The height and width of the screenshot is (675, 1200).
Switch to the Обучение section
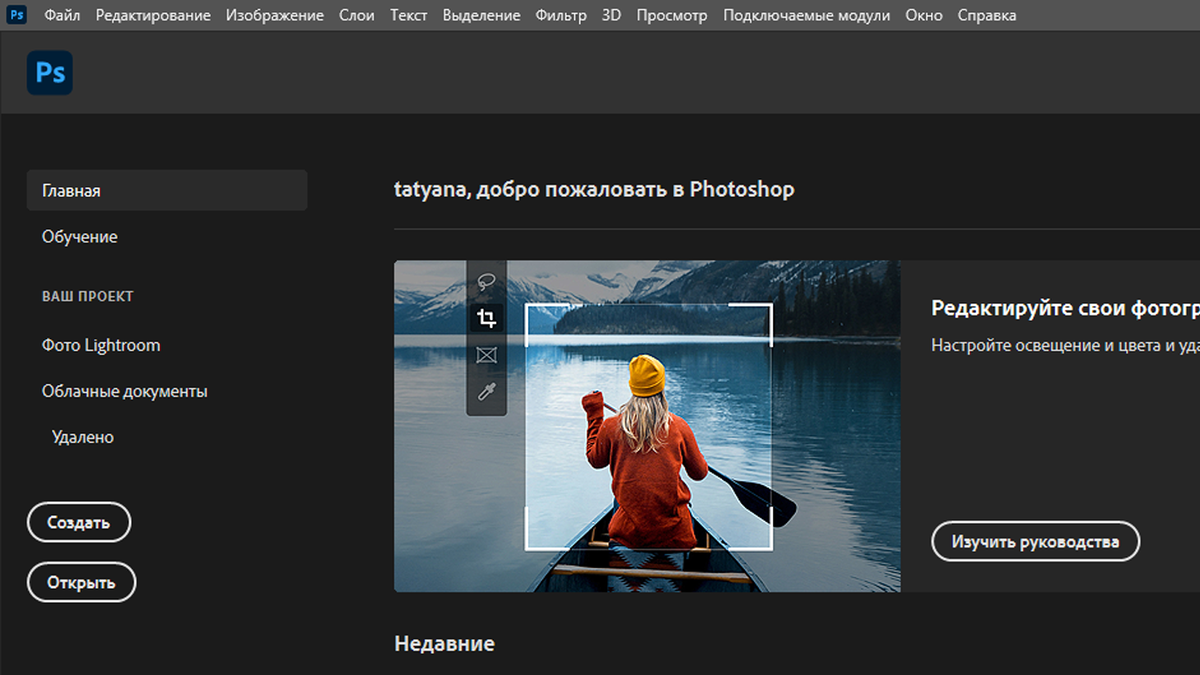(x=80, y=237)
